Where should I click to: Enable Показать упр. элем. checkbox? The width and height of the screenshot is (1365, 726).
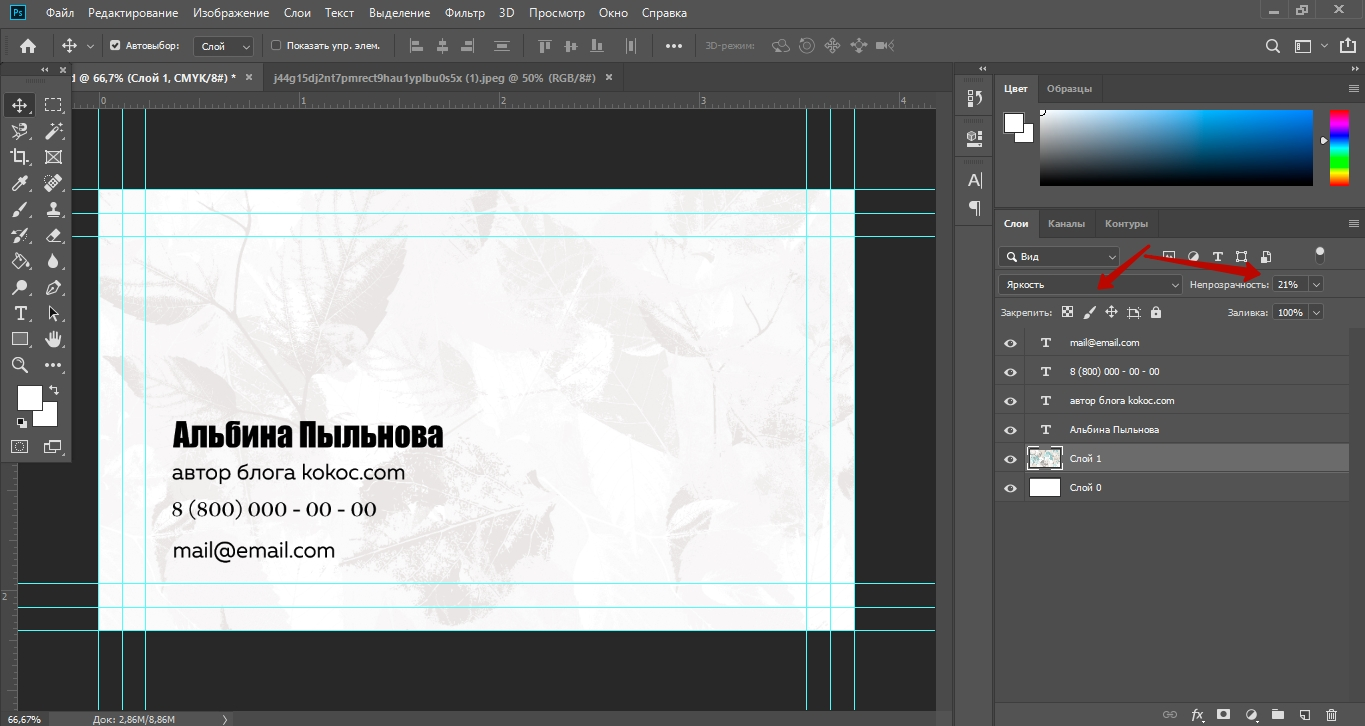277,46
